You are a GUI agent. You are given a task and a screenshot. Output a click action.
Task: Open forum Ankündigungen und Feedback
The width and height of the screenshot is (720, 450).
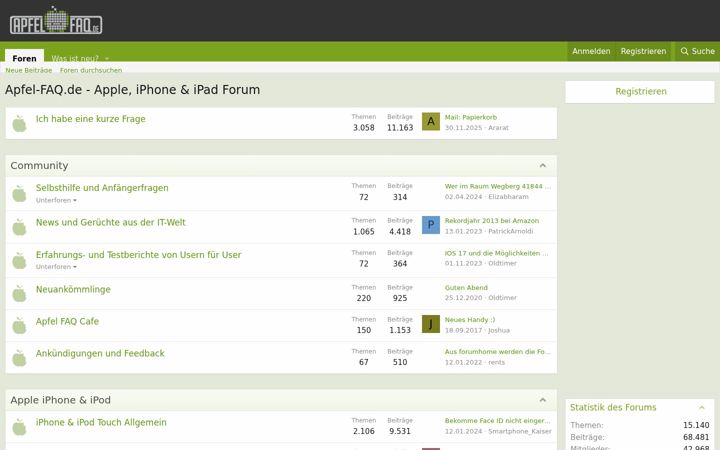coord(100,353)
